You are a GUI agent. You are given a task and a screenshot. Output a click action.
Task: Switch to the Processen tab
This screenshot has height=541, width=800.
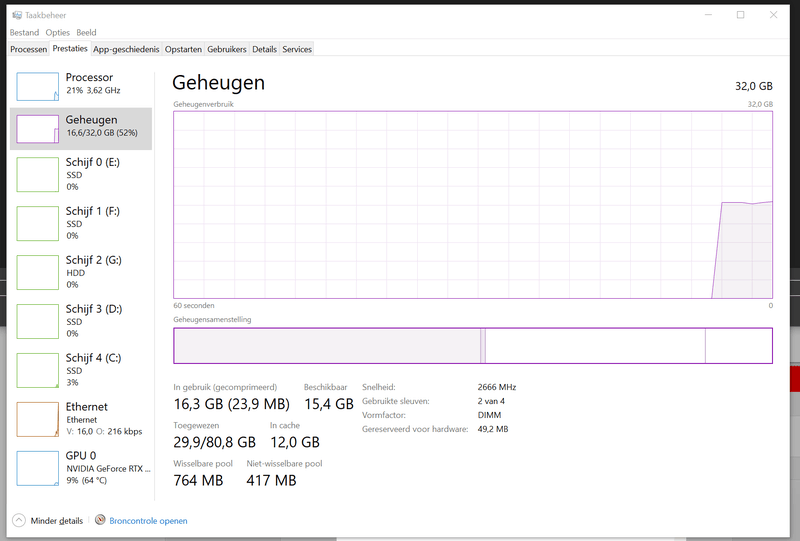point(29,49)
